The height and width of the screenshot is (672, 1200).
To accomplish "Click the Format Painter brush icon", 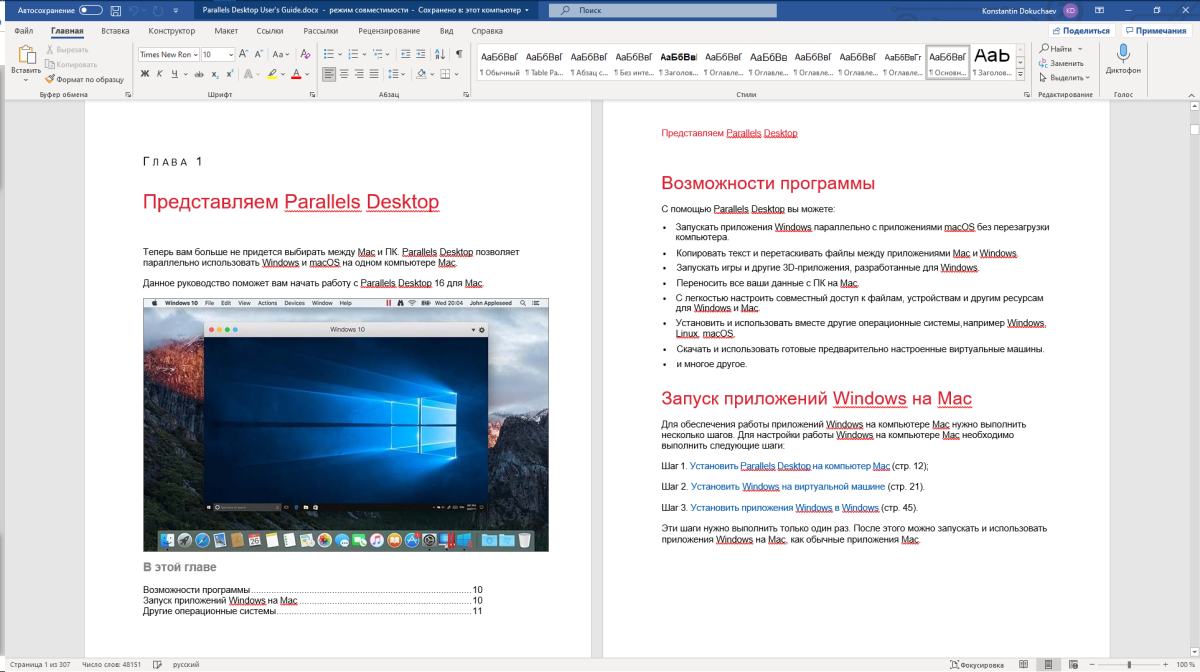I will (49, 79).
